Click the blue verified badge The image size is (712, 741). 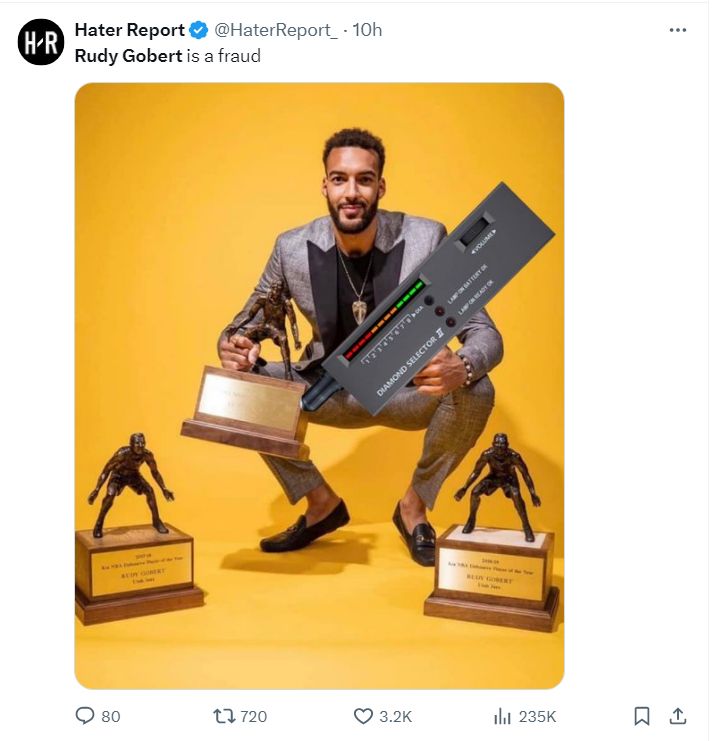[198, 30]
